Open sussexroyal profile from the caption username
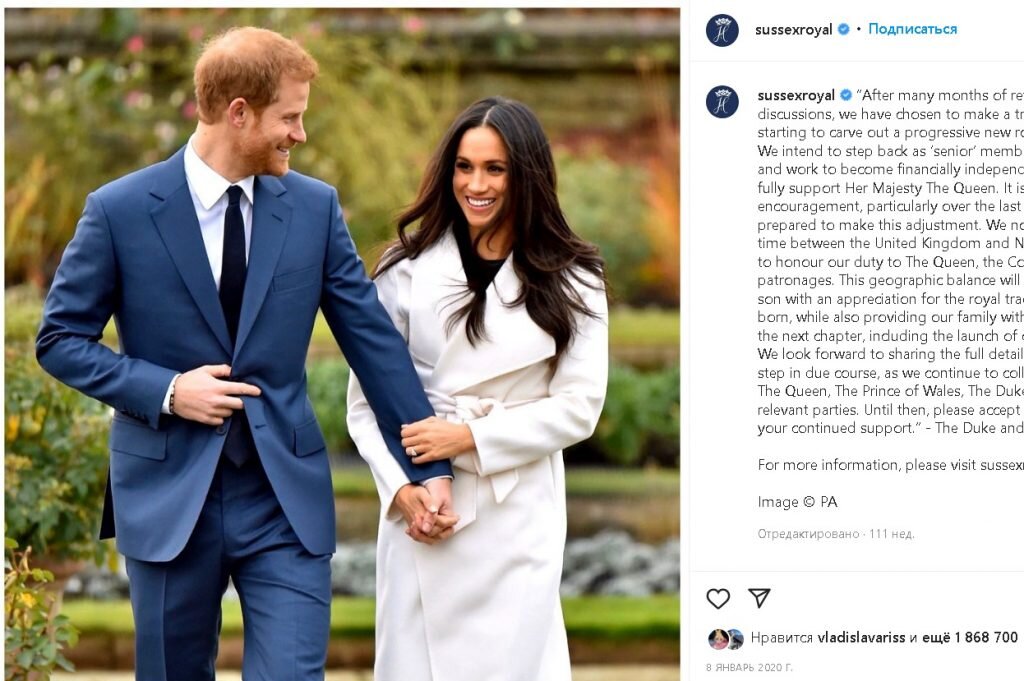The height and width of the screenshot is (681, 1024). [796, 95]
